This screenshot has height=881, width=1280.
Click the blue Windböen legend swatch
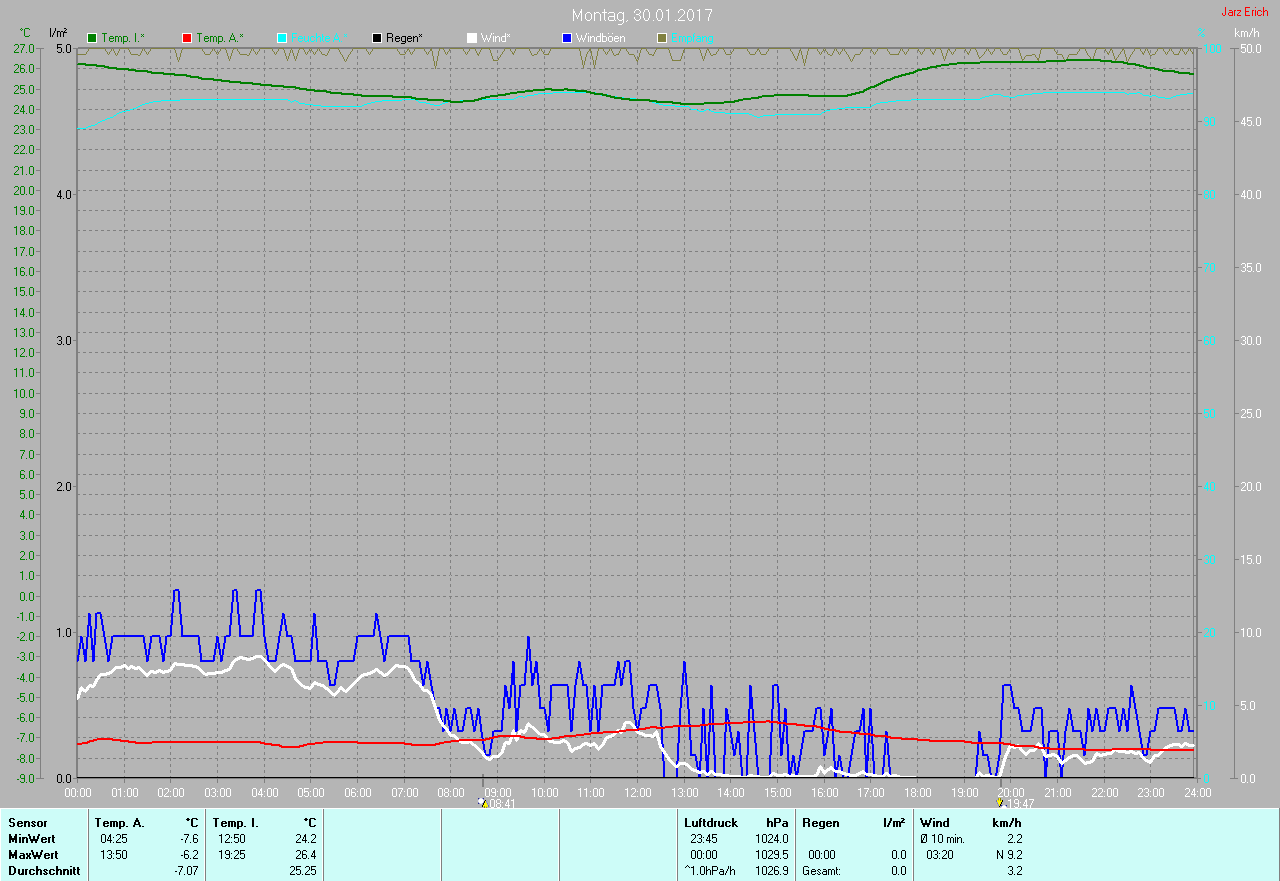(x=567, y=38)
